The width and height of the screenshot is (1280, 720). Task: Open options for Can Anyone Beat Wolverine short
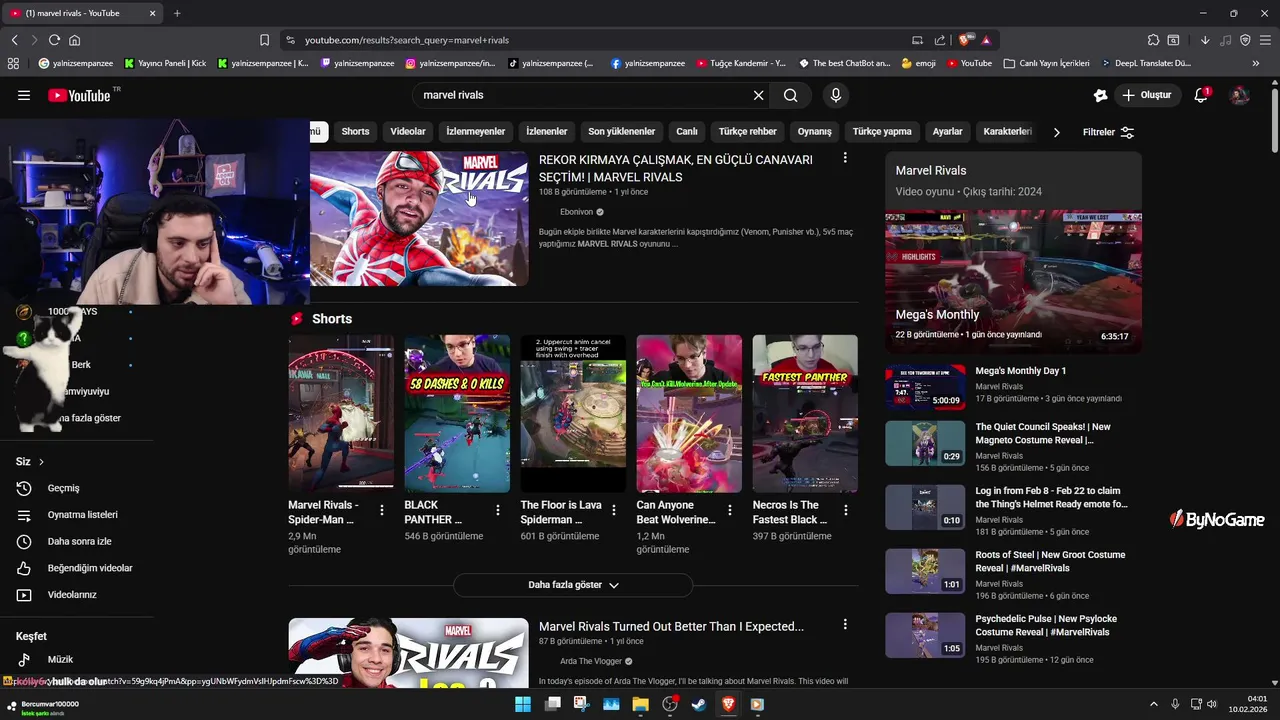click(x=730, y=510)
